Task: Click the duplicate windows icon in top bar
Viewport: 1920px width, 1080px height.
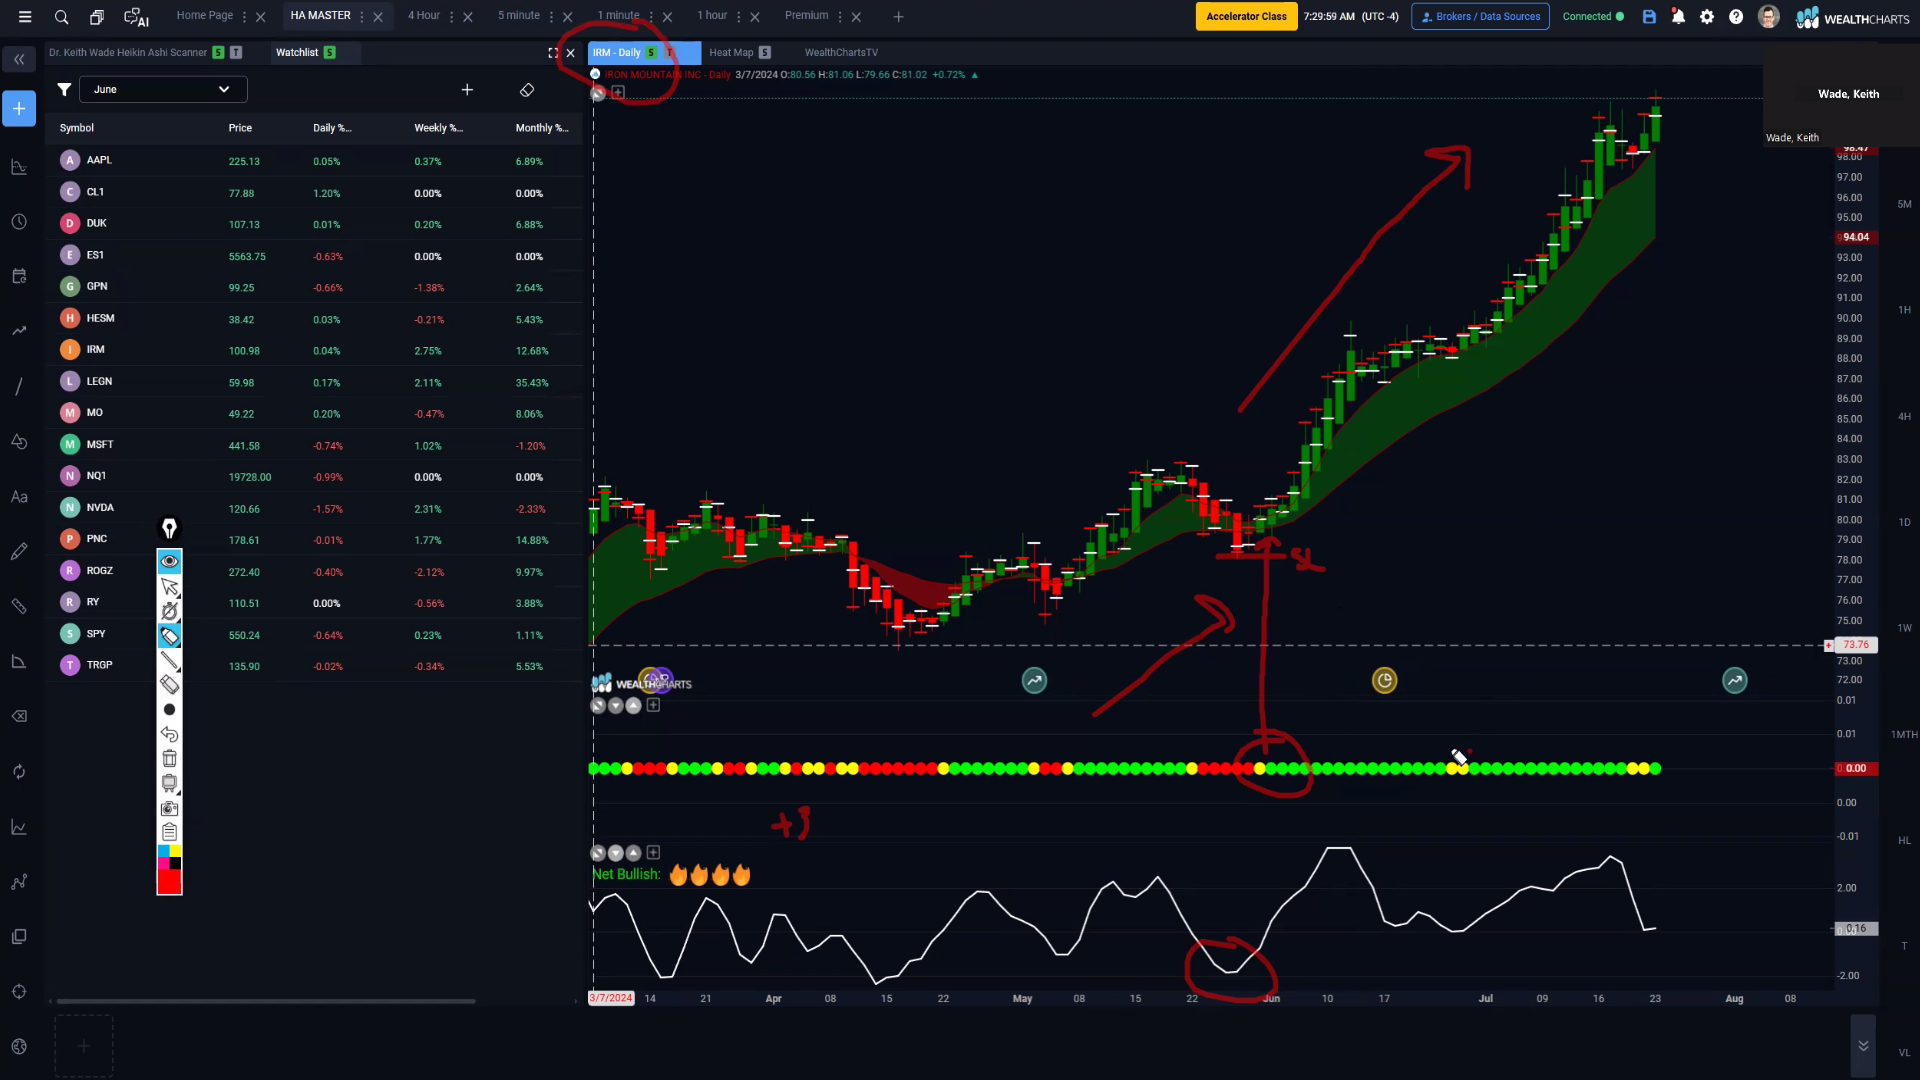Action: tap(97, 17)
